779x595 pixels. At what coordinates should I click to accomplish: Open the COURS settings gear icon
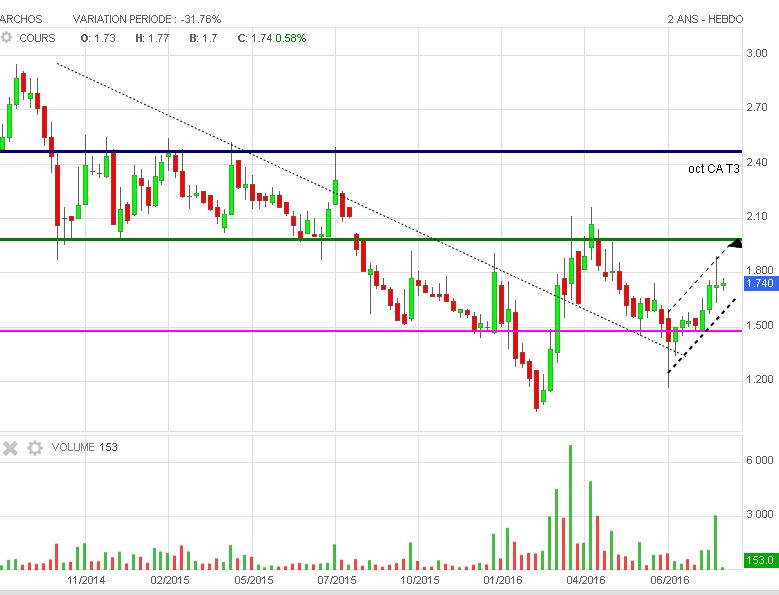(x=6, y=38)
